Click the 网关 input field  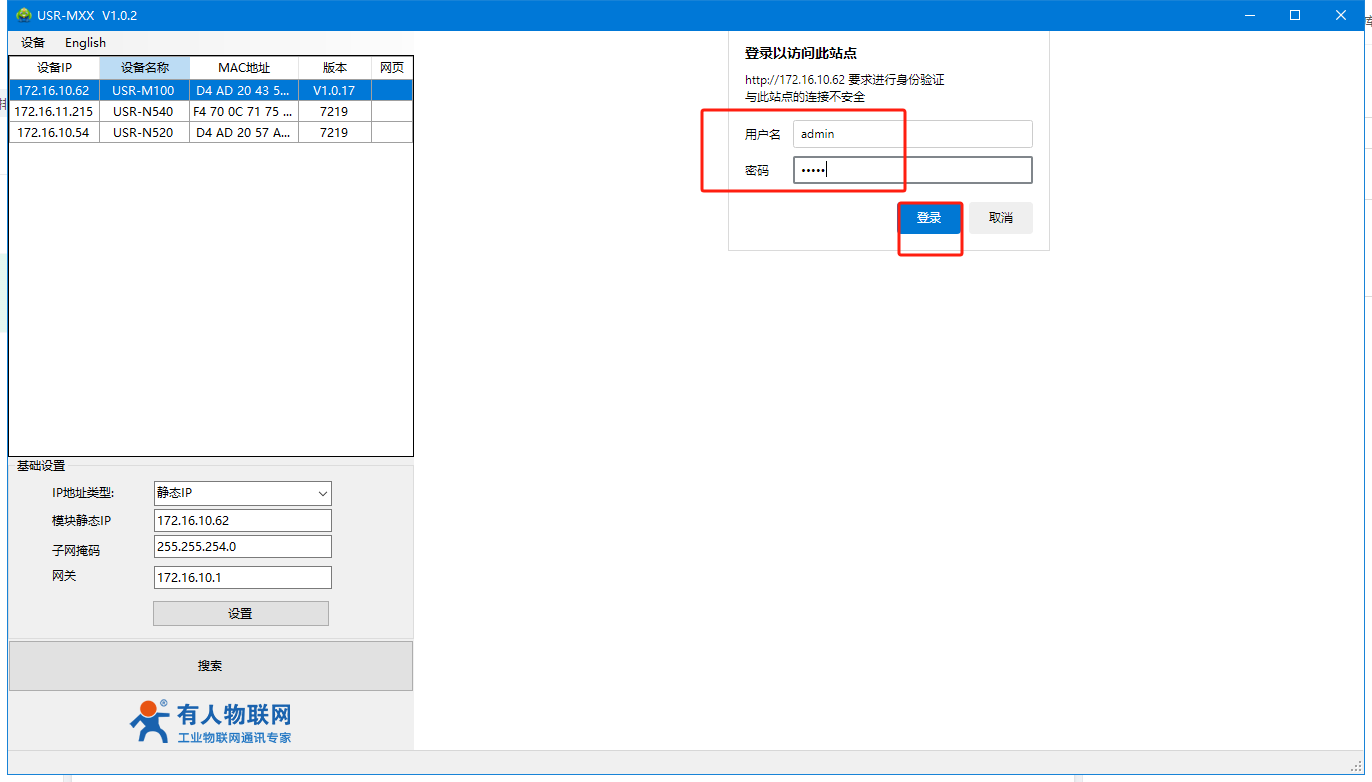point(242,577)
